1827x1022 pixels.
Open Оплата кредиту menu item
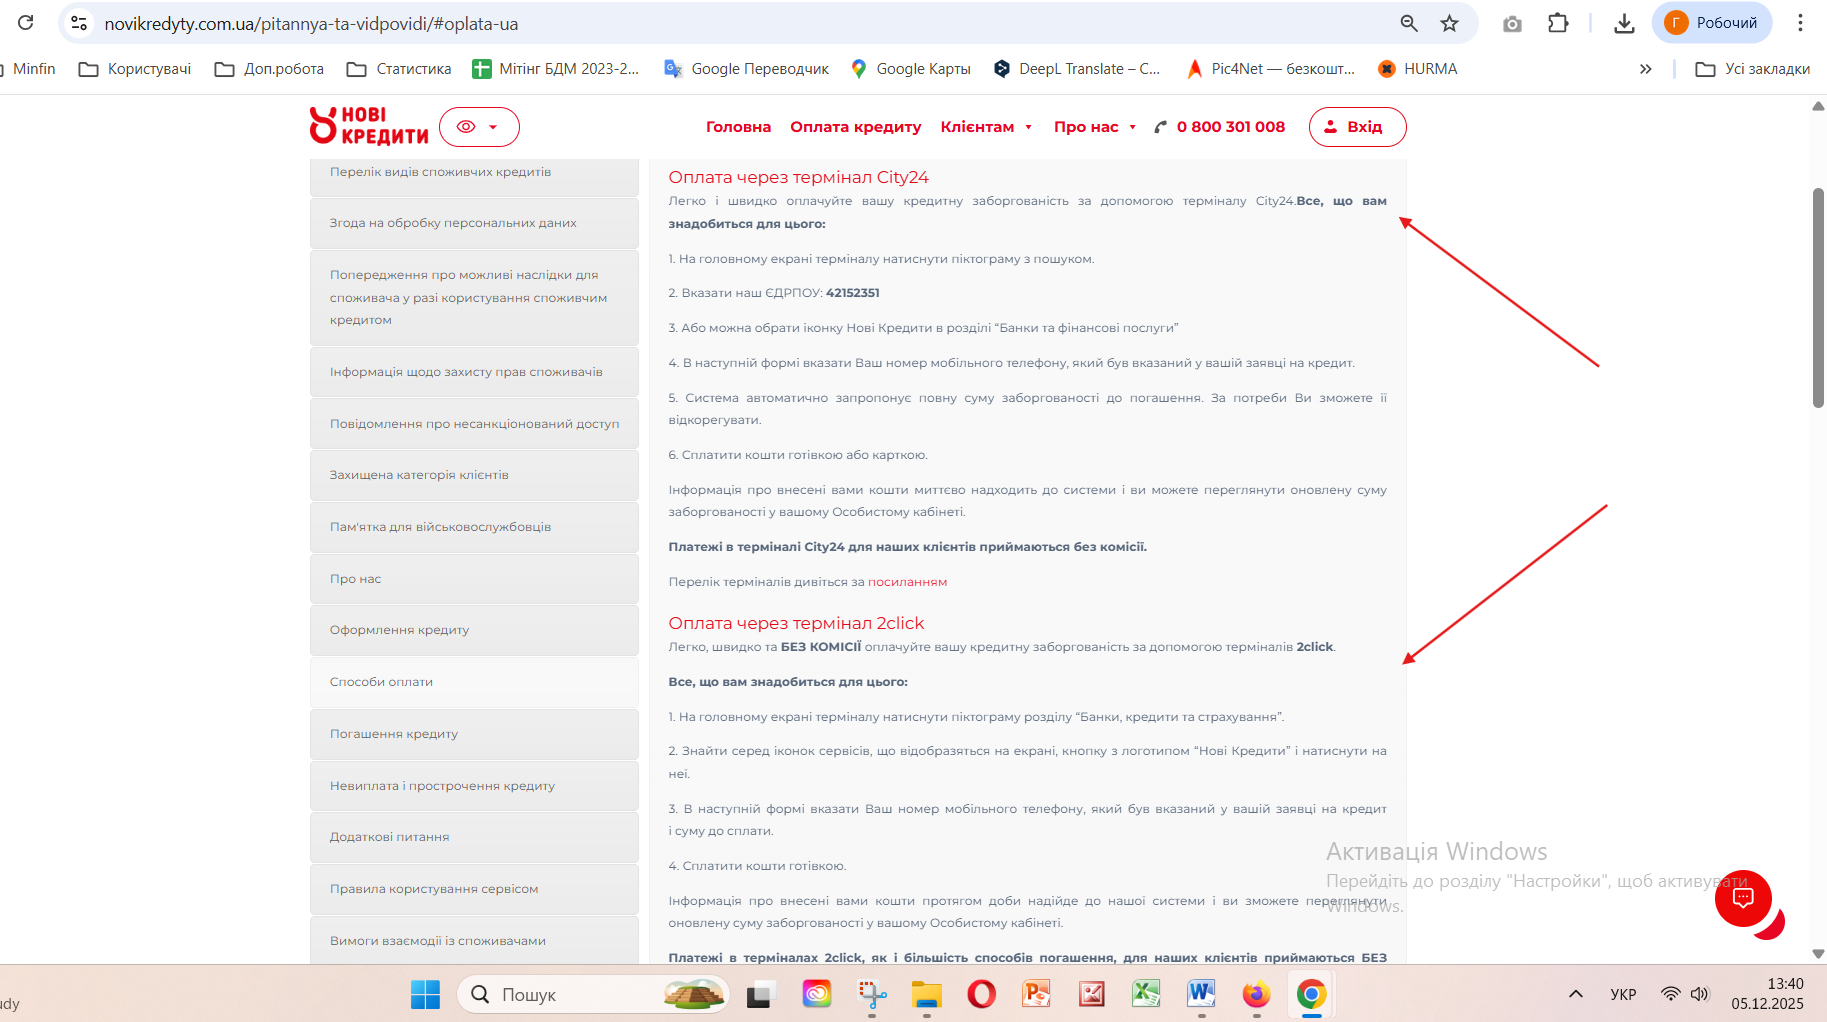tap(856, 127)
